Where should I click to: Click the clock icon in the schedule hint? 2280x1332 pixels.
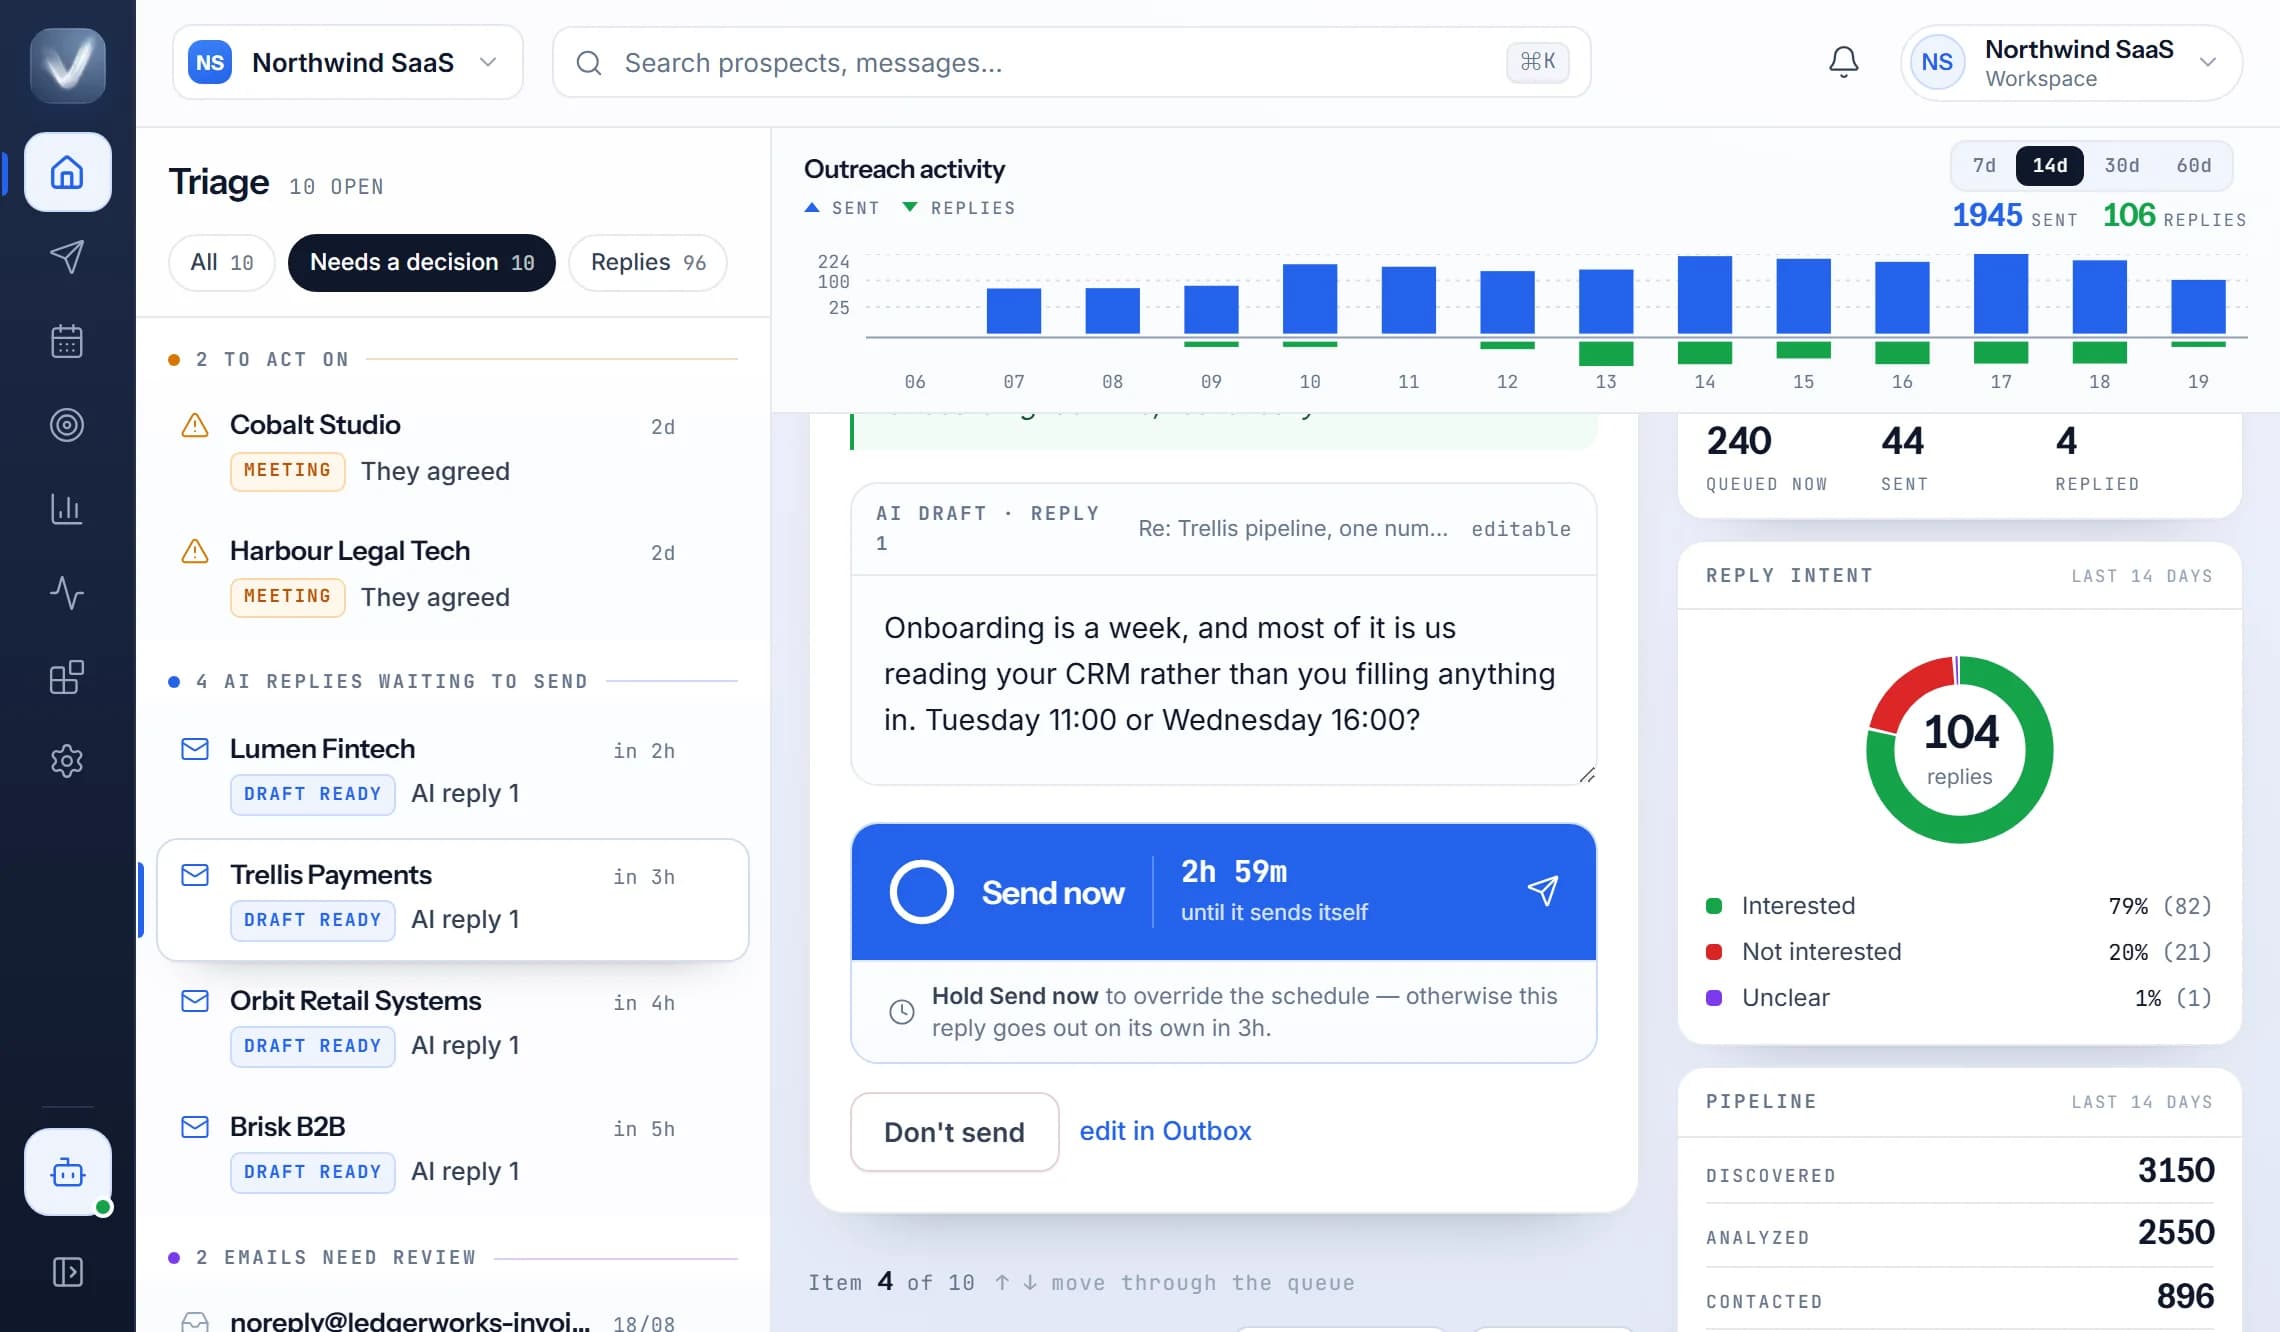(902, 1012)
